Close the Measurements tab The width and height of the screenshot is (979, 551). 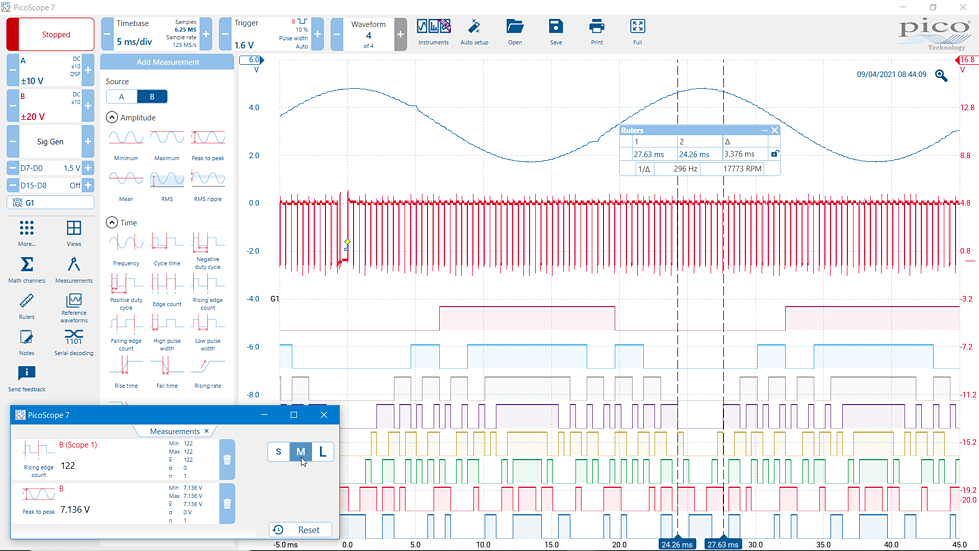[x=207, y=431]
